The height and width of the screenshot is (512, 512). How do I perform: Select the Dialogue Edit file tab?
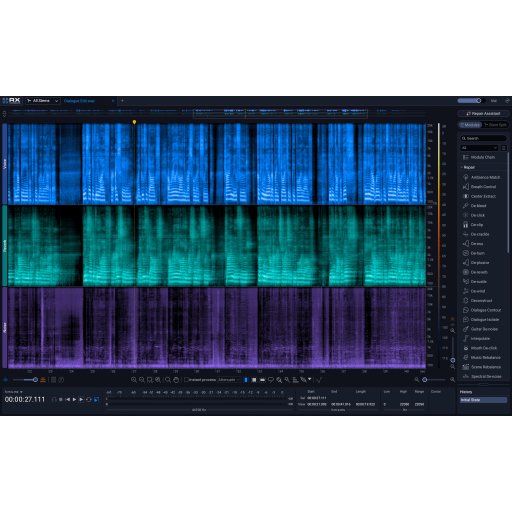79,101
